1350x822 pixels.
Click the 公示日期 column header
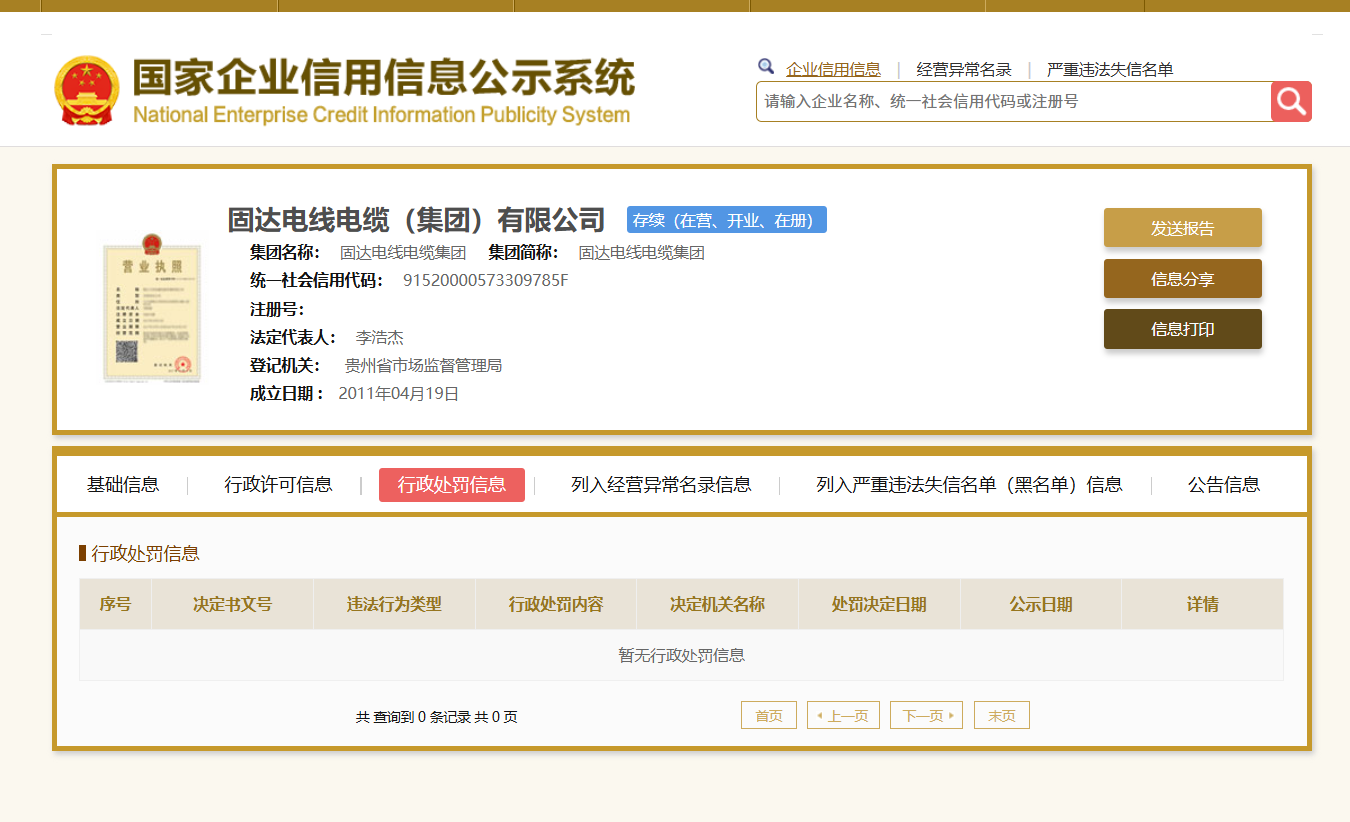point(1041,604)
